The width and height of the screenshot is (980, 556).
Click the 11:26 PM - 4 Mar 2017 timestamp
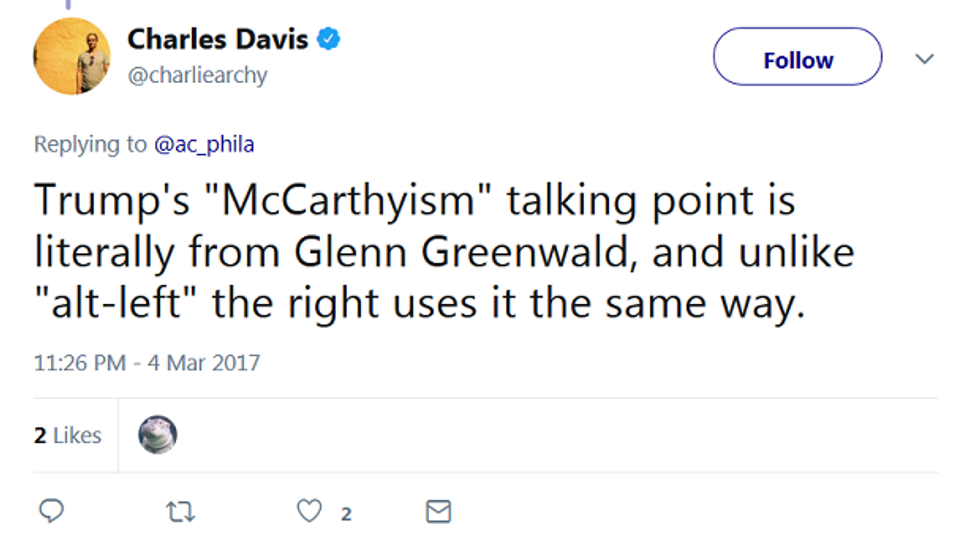[x=147, y=362]
